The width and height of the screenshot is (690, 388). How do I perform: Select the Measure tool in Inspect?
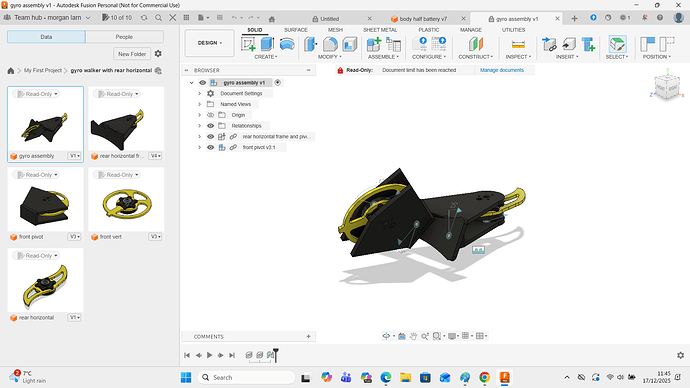(518, 44)
